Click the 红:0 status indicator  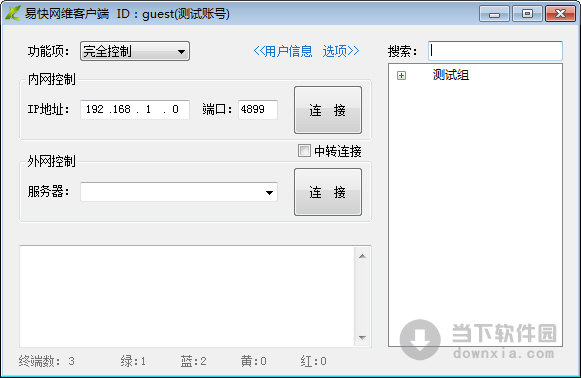[313, 361]
